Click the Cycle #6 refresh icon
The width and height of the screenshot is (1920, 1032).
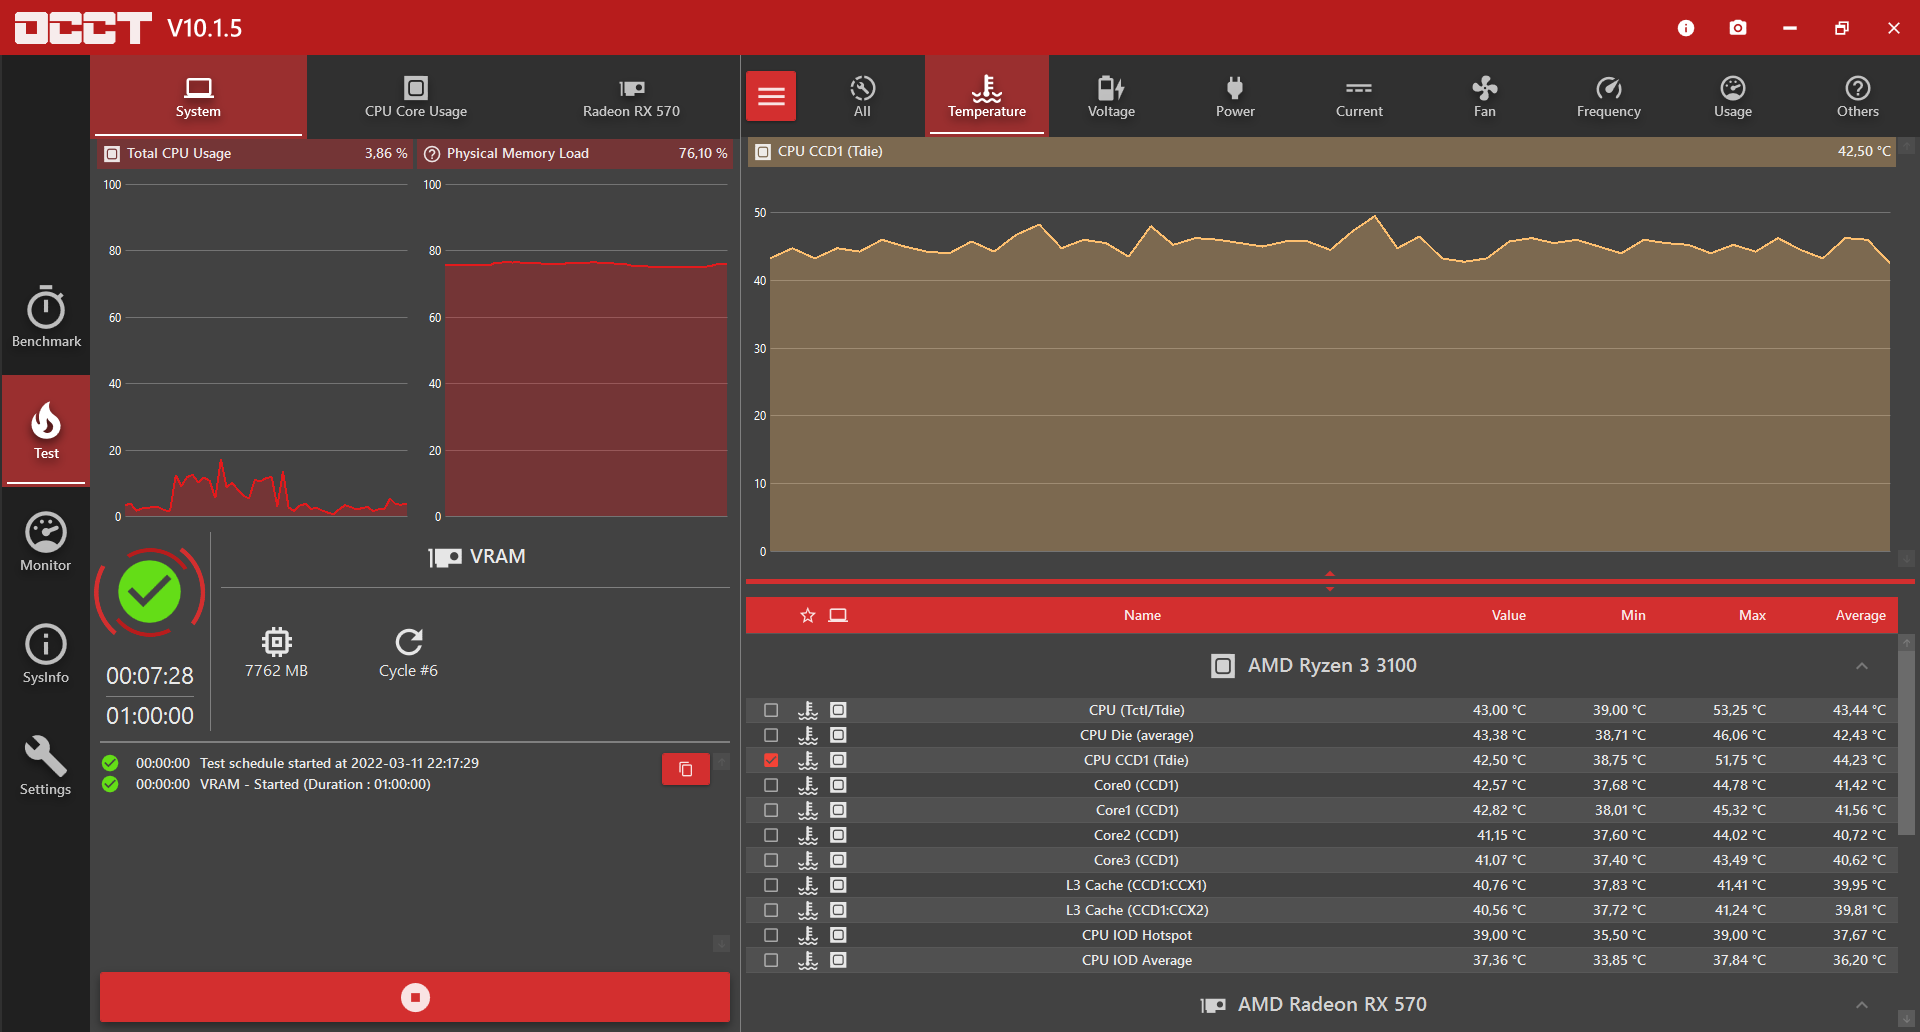click(409, 641)
